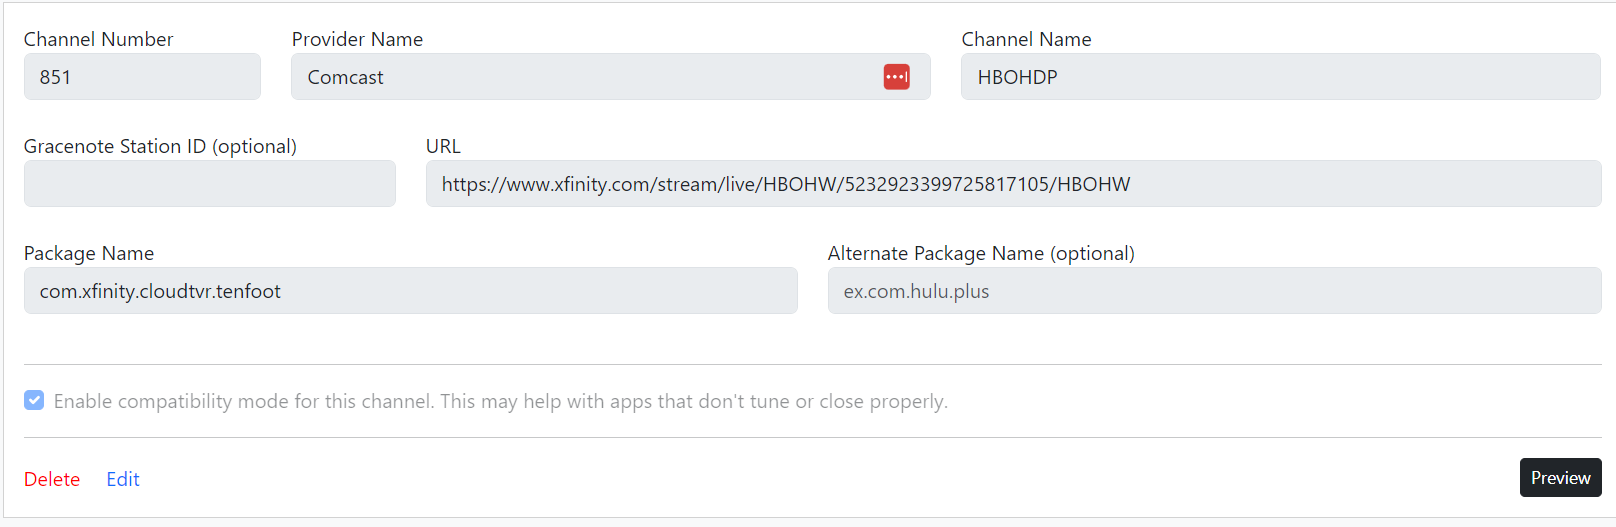
Task: Click the 'Provider Name' label
Action: pyautogui.click(x=357, y=39)
